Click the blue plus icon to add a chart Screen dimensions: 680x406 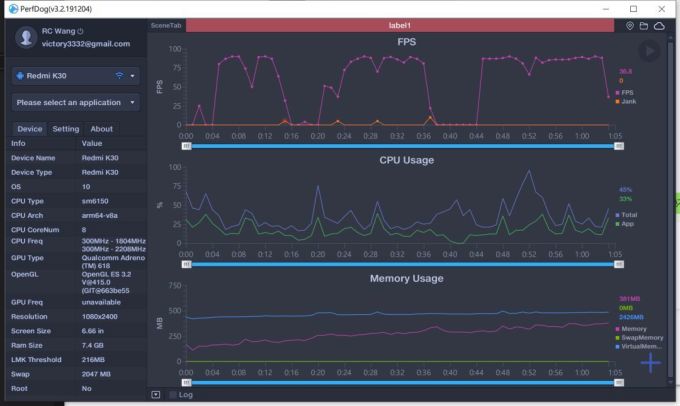(651, 363)
